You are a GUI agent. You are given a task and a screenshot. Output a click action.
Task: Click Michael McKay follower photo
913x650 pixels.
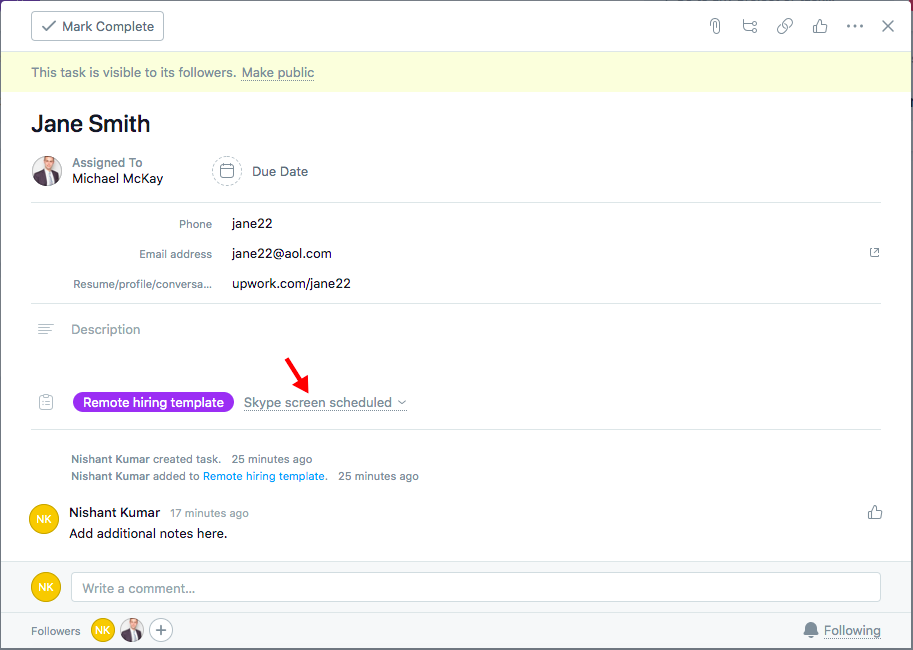(x=132, y=630)
